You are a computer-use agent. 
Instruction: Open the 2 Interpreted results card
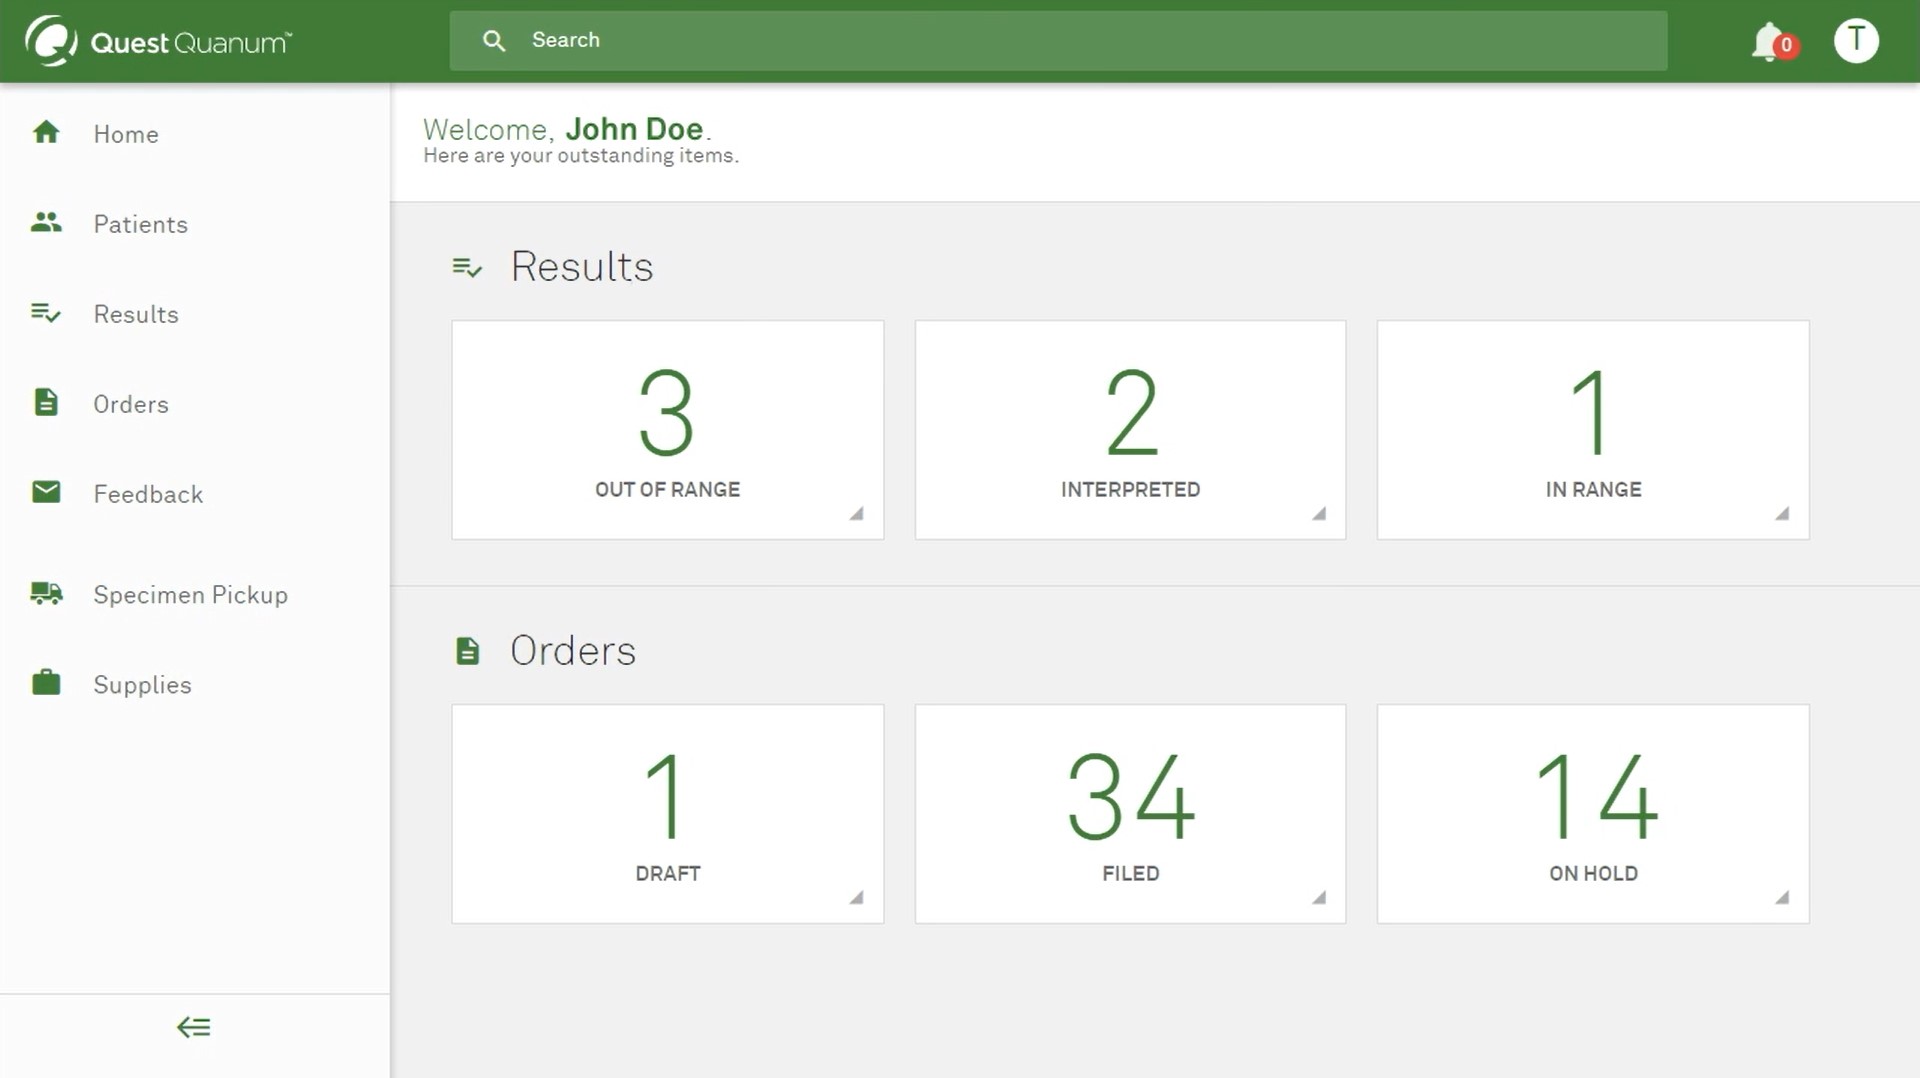pyautogui.click(x=1130, y=430)
